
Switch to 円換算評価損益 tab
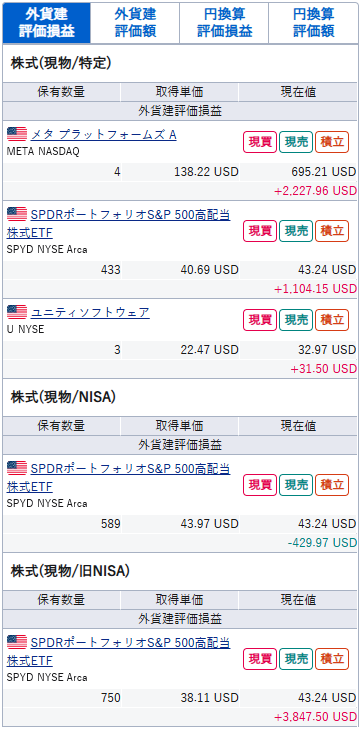(x=224, y=23)
